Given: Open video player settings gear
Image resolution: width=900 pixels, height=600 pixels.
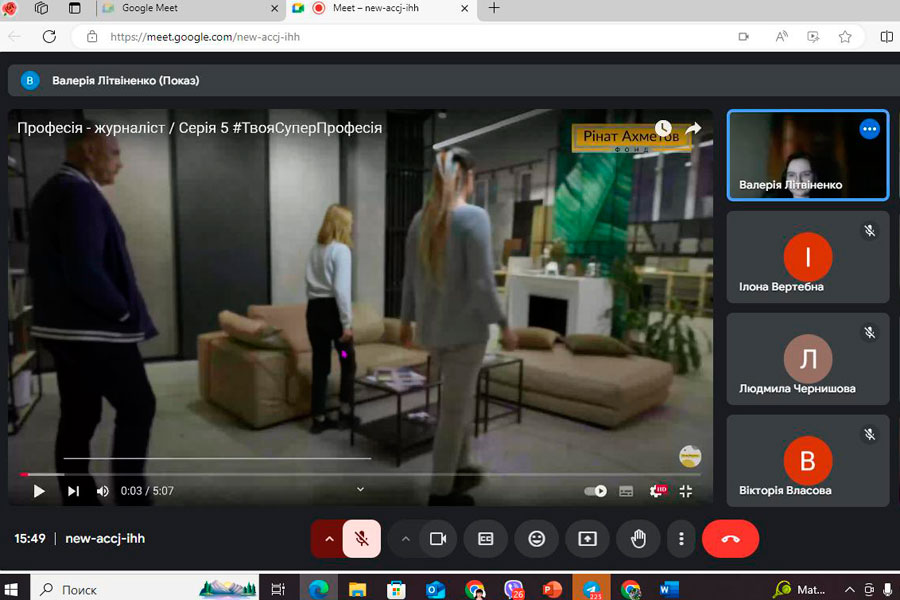Looking at the screenshot, I should point(658,491).
